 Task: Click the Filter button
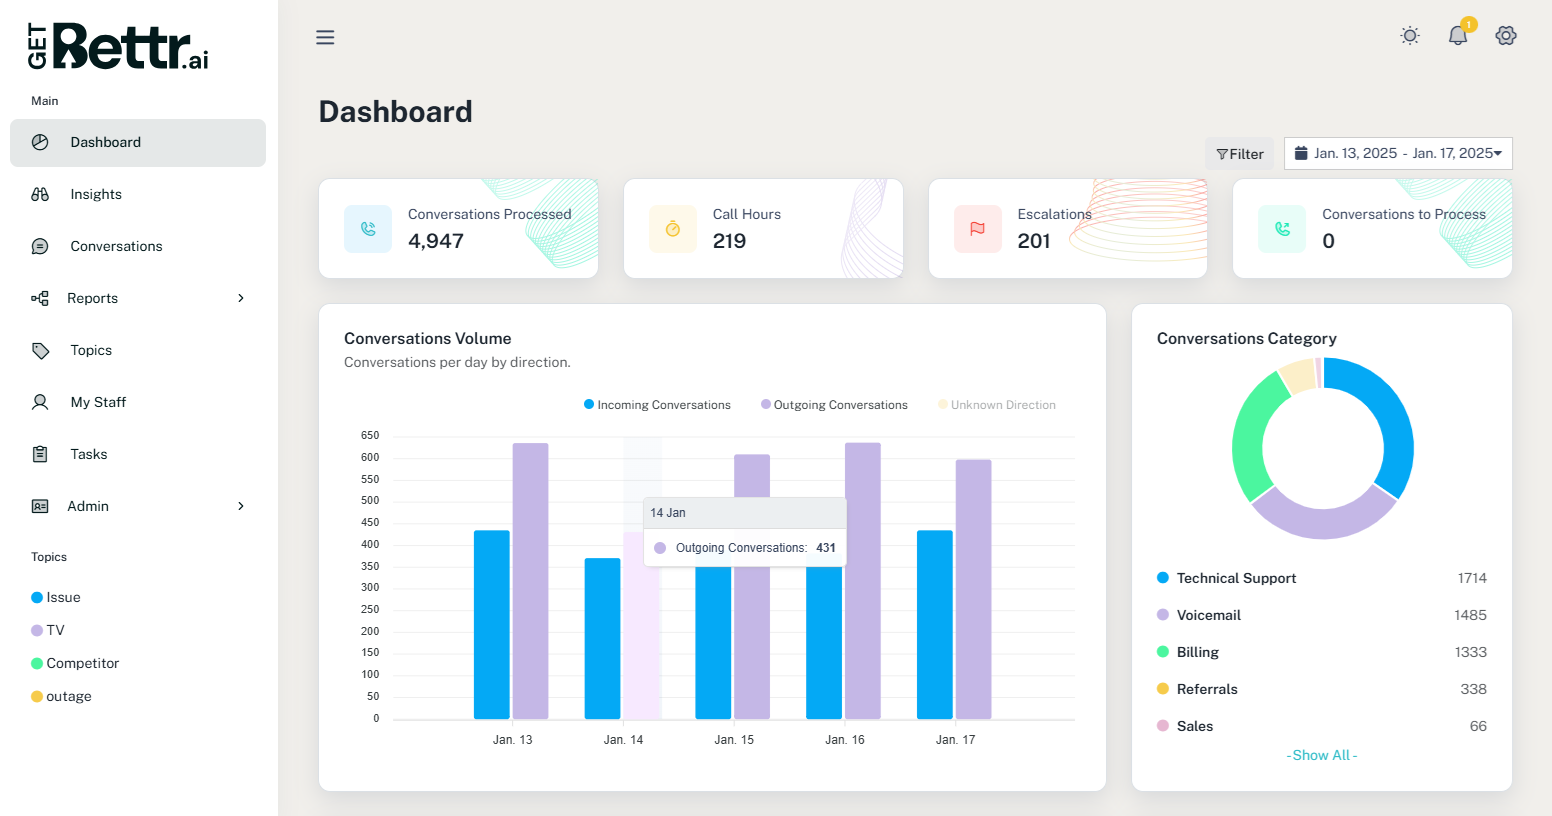coord(1240,154)
